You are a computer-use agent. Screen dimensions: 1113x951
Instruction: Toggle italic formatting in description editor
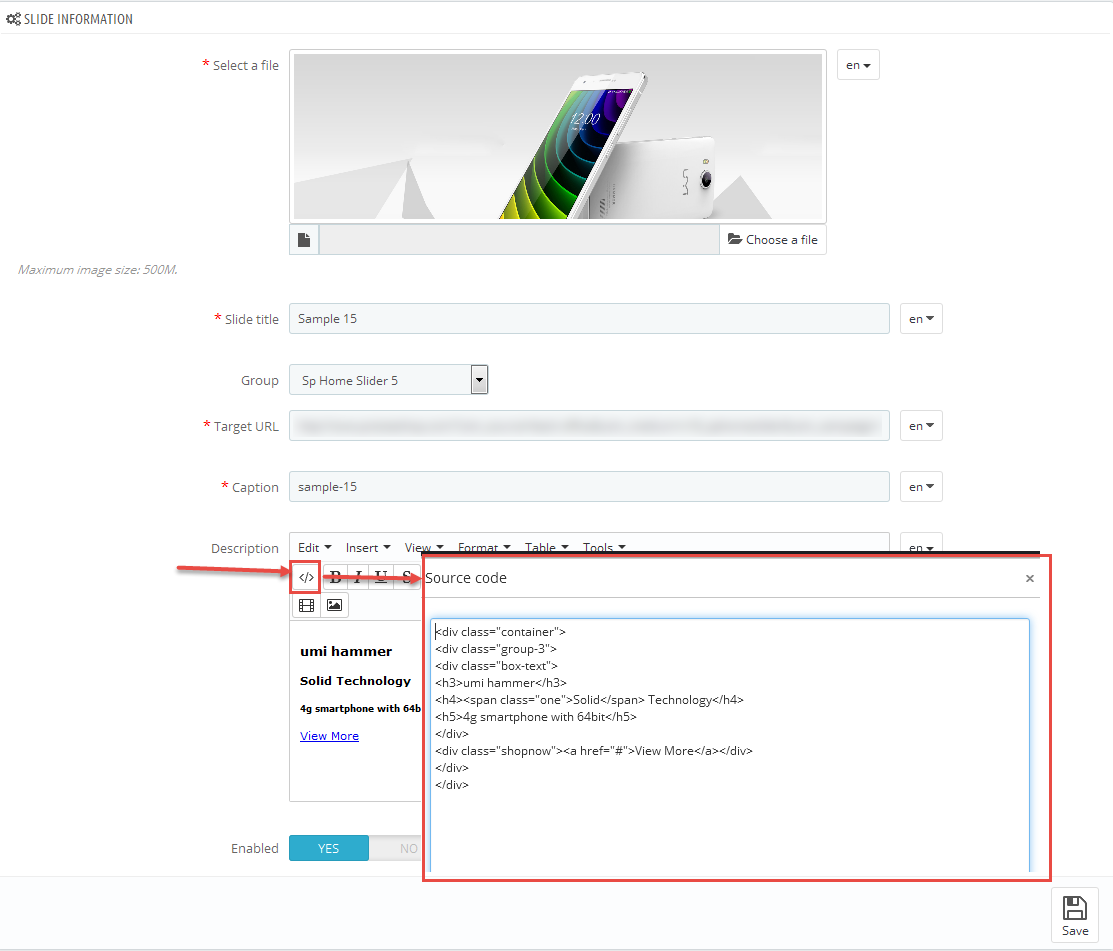[358, 577]
